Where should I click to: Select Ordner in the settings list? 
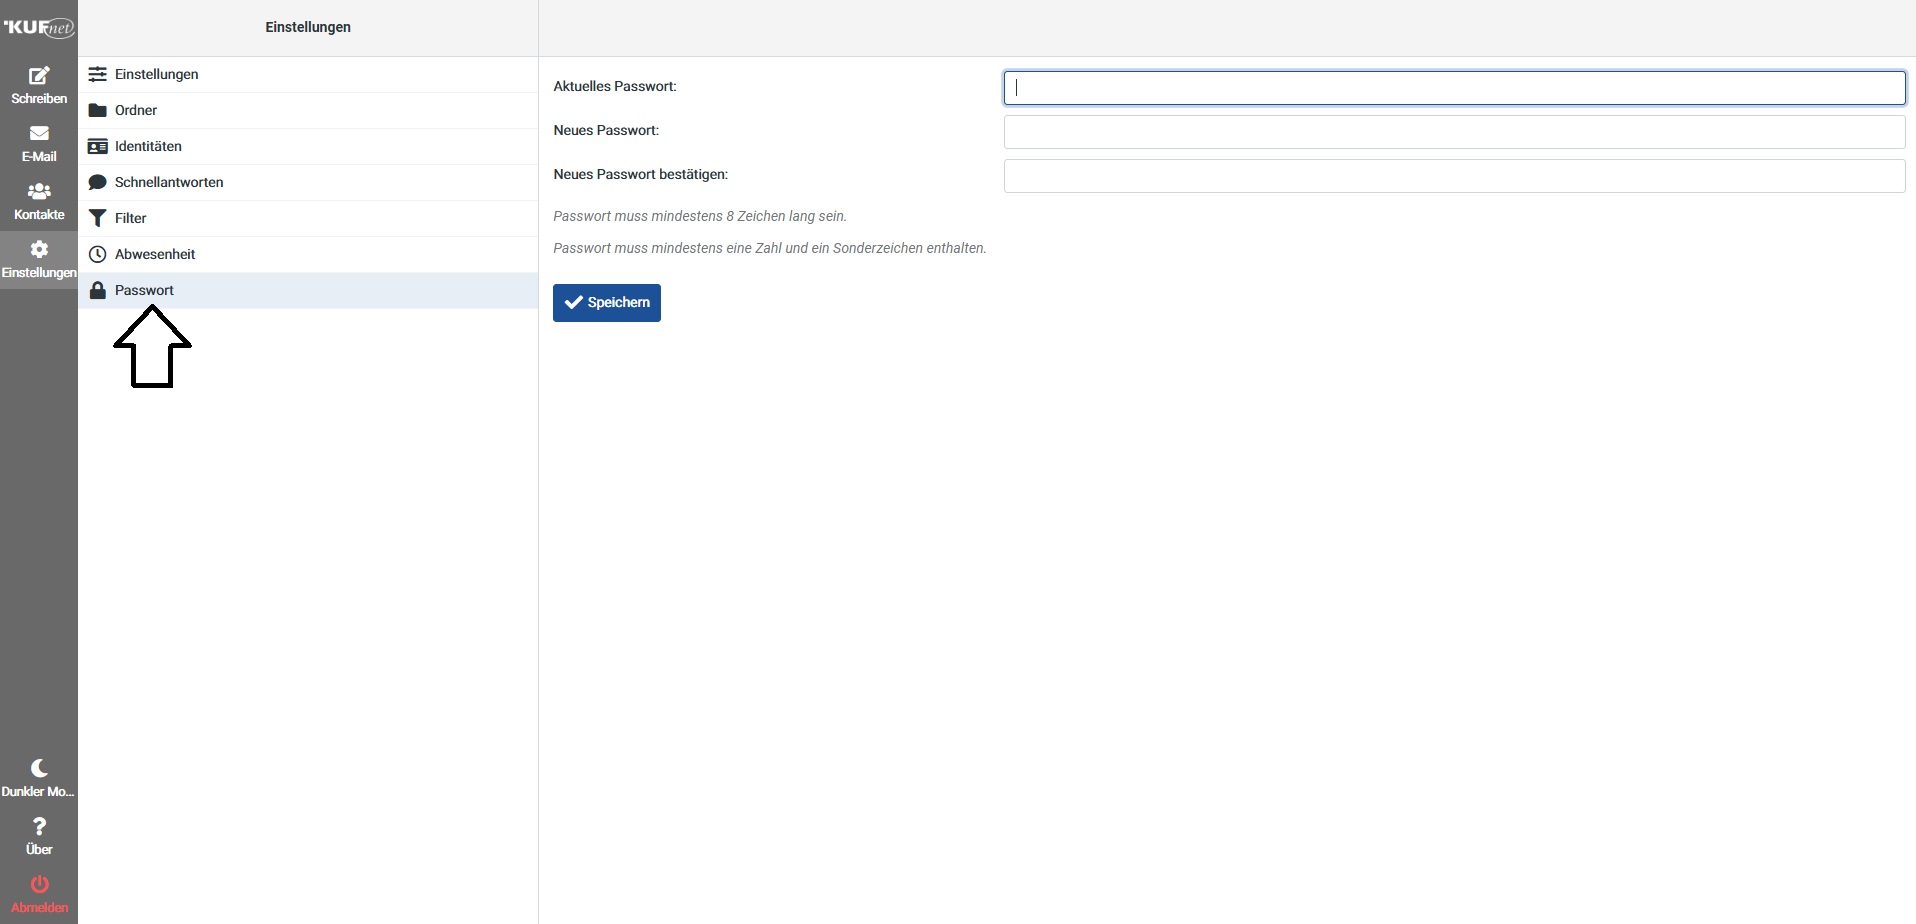pyautogui.click(x=136, y=110)
